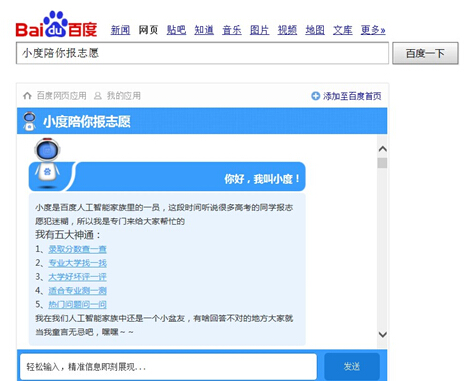
Task: Click the 我有五大神通： text
Action: pyautogui.click(x=68, y=235)
